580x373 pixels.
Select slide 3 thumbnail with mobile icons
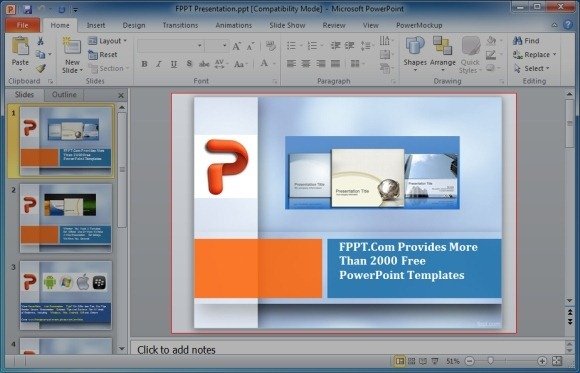(66, 295)
